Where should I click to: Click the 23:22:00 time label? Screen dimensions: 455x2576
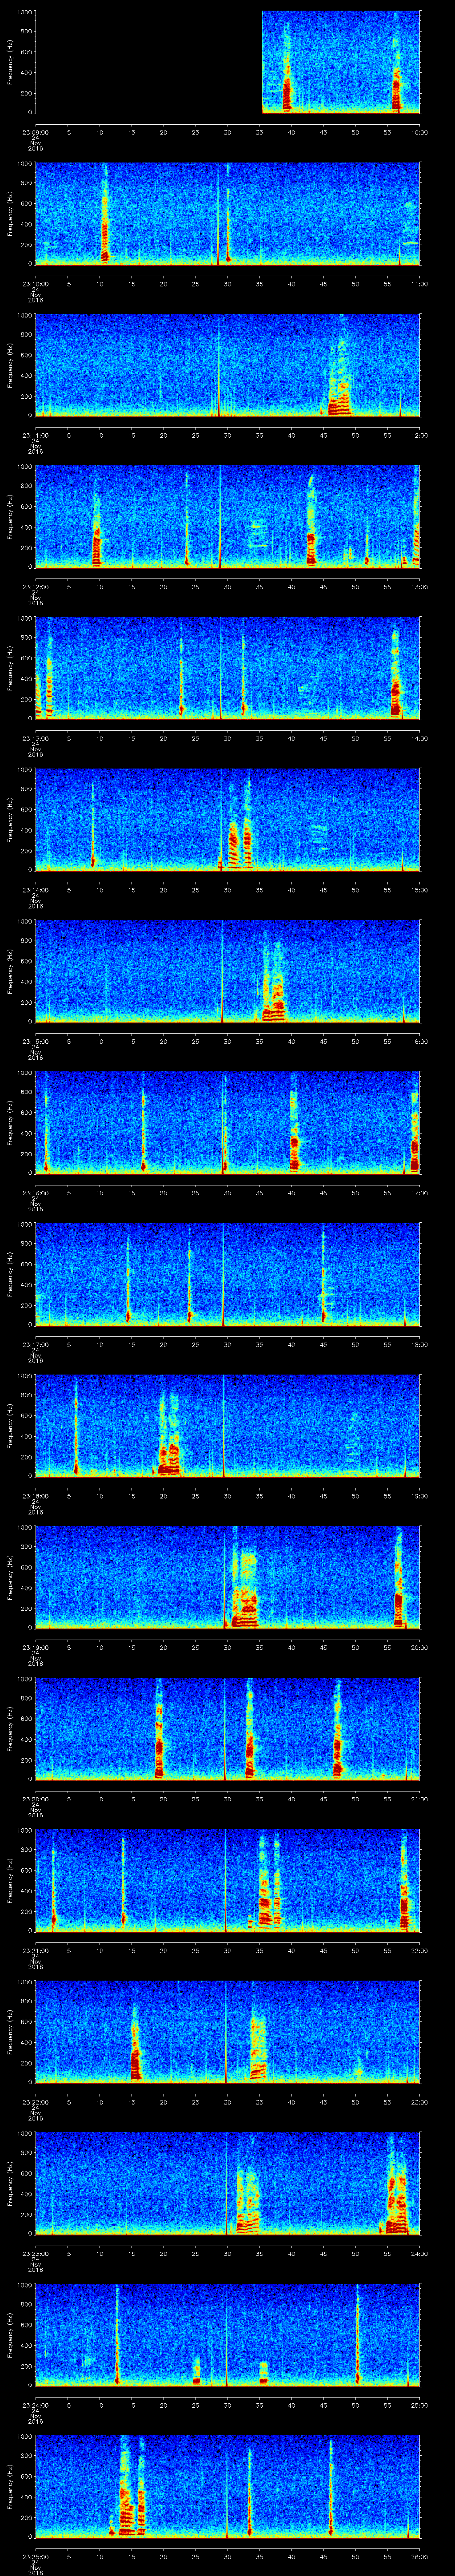(36, 2101)
